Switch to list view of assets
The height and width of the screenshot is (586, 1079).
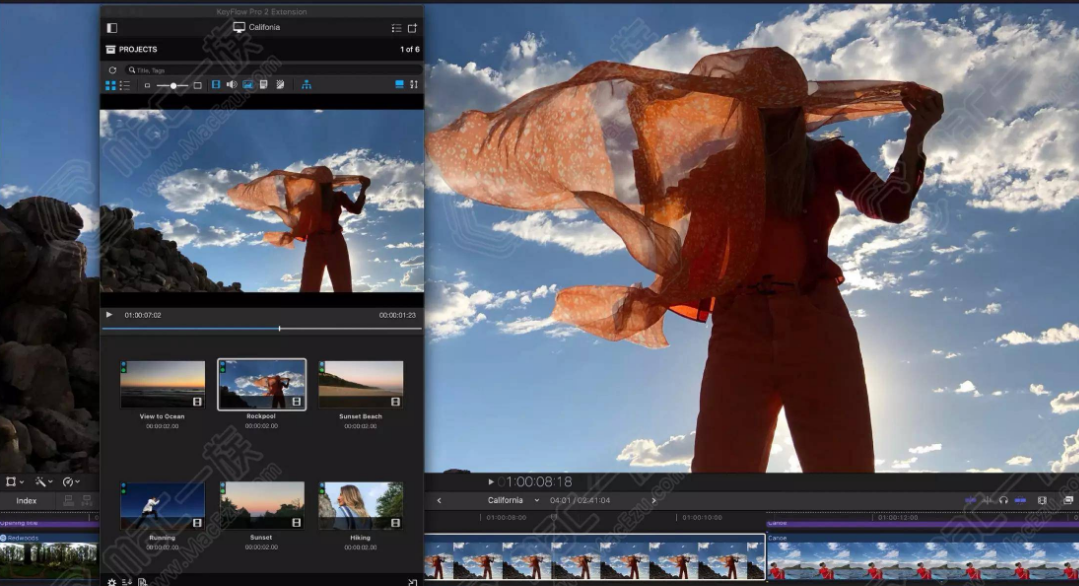click(x=125, y=85)
